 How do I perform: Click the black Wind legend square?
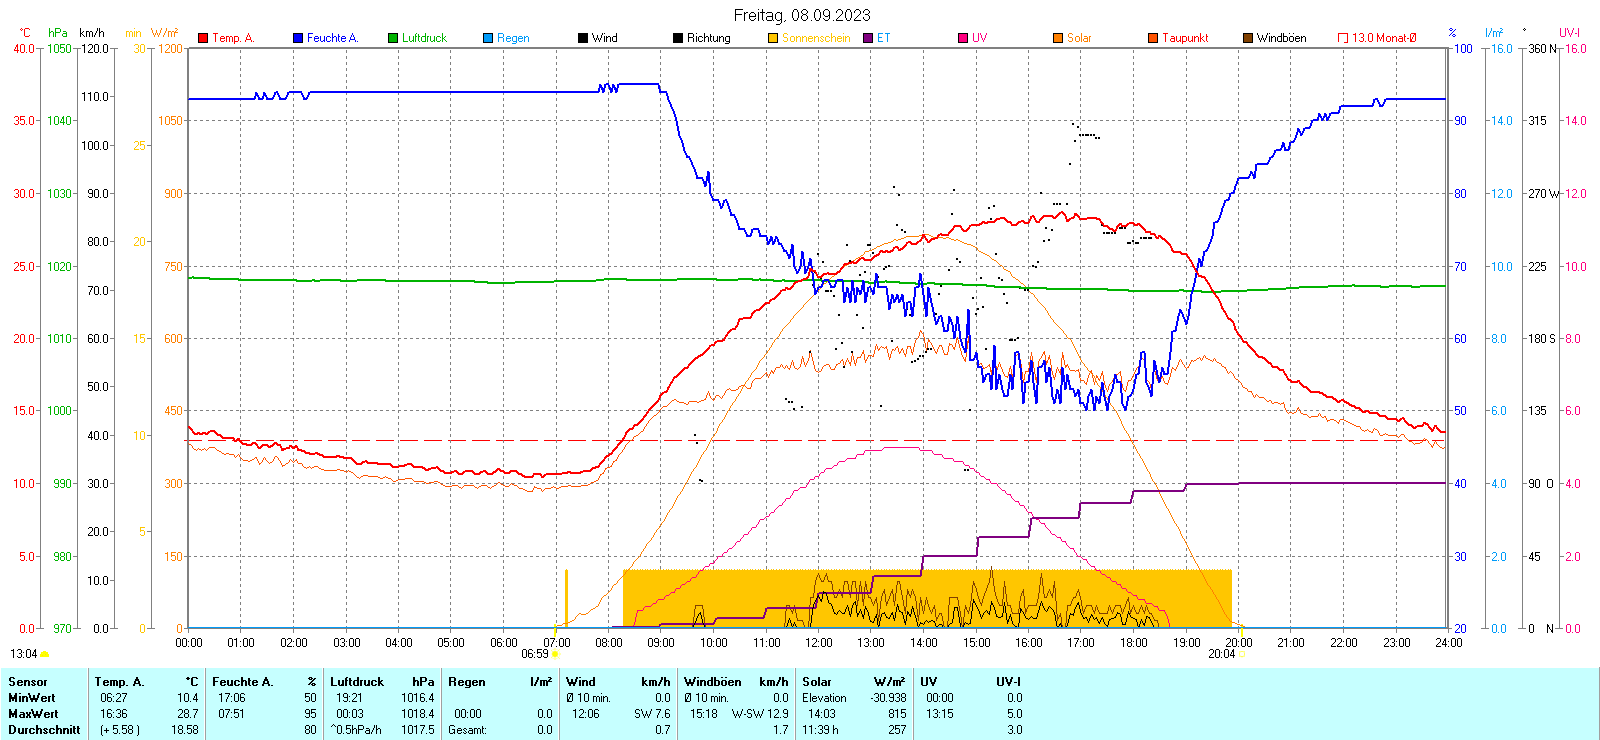point(583,38)
